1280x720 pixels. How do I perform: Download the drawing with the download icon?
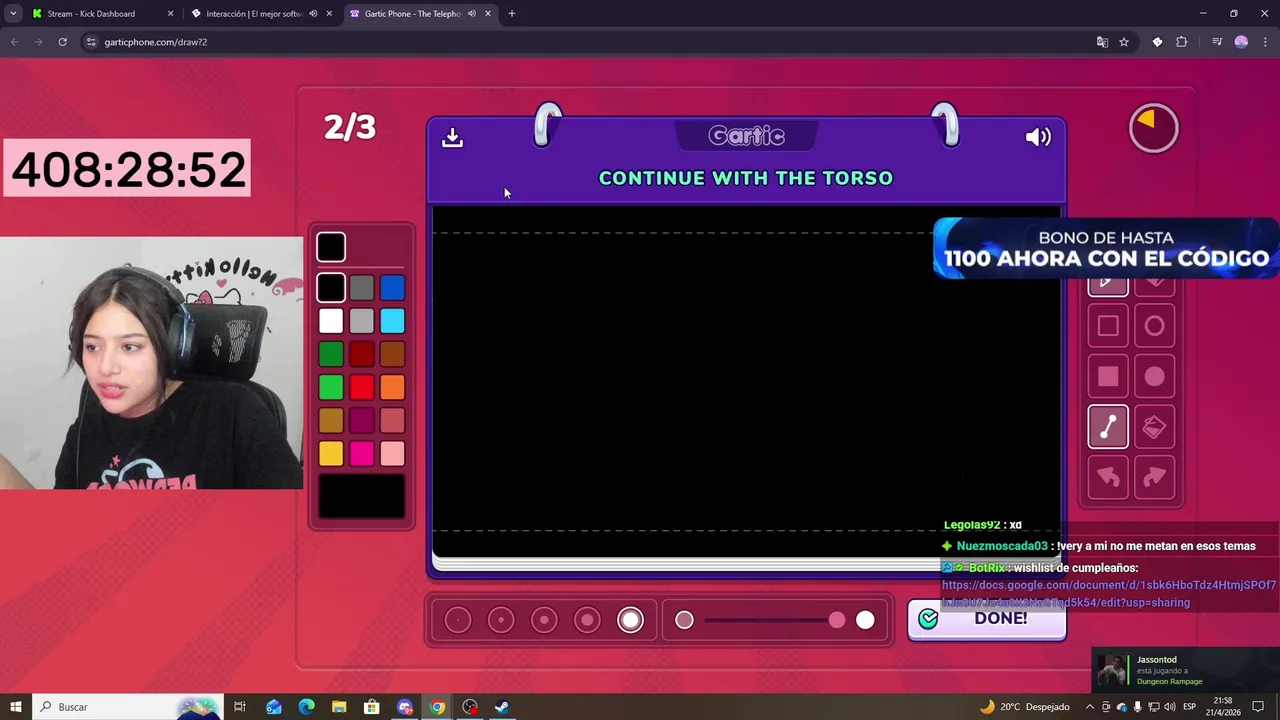(x=452, y=137)
